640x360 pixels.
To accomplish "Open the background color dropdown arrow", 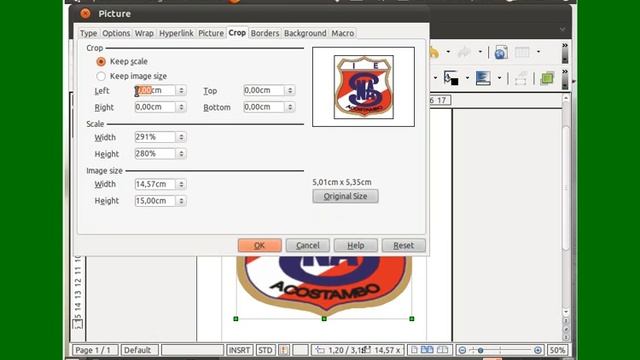I will (x=467, y=78).
